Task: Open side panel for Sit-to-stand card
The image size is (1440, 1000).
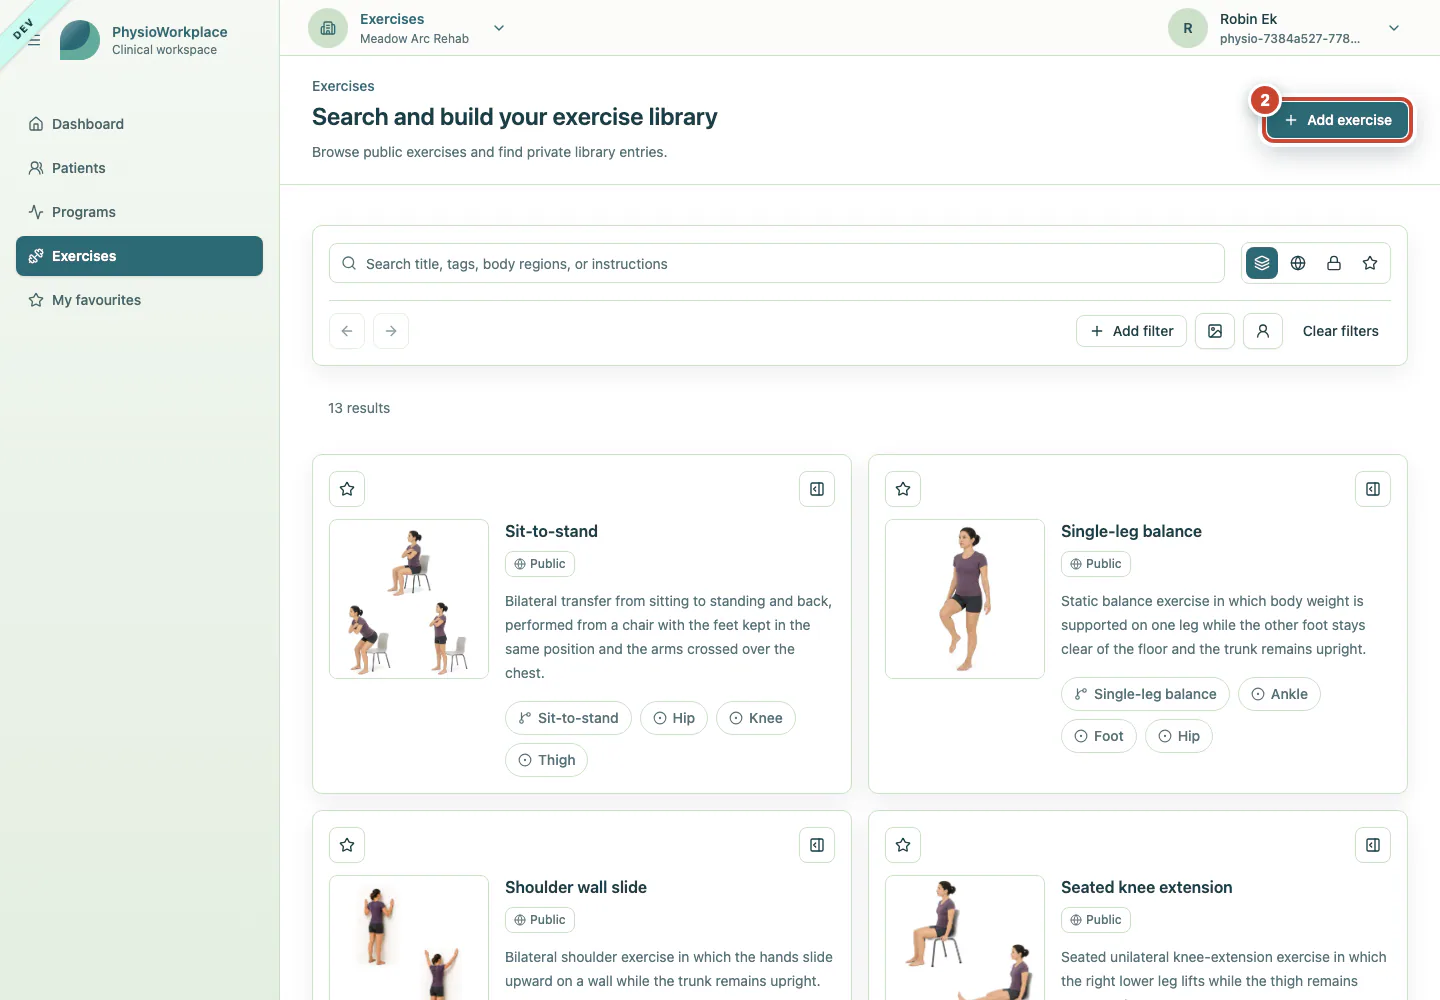Action: [x=817, y=489]
